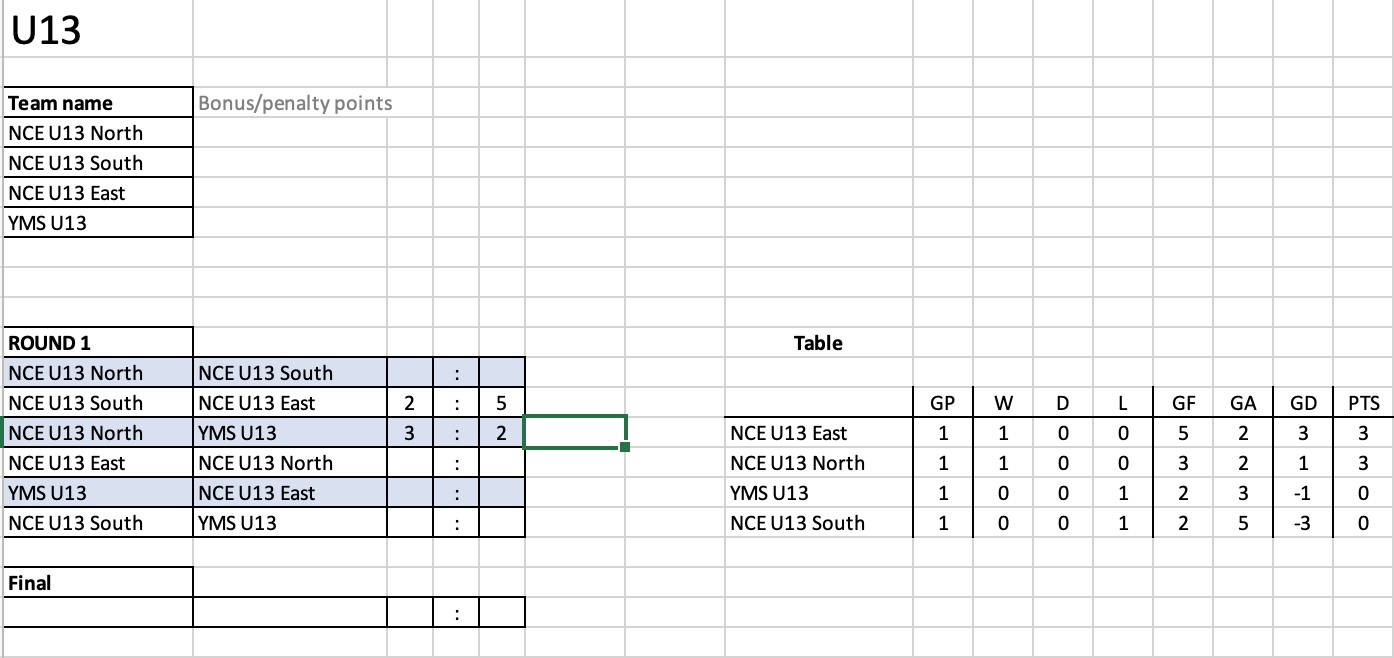
Task: Select away score cell for South vs YMS
Action: tap(502, 523)
